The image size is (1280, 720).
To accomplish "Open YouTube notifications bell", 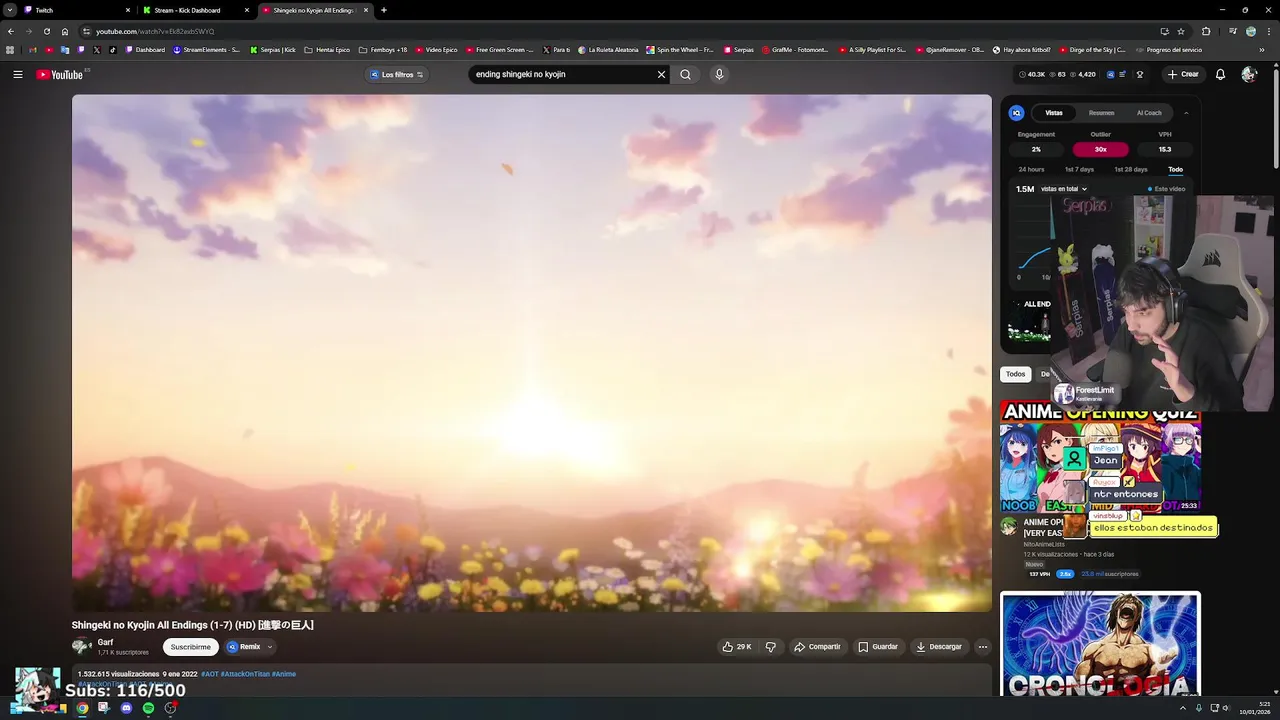I will (1220, 74).
